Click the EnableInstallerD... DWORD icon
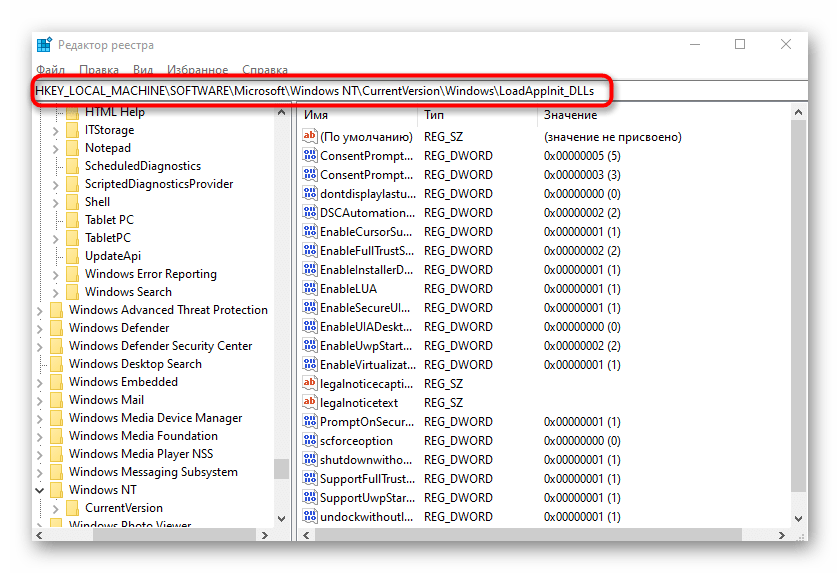The image size is (840, 573). (x=310, y=269)
